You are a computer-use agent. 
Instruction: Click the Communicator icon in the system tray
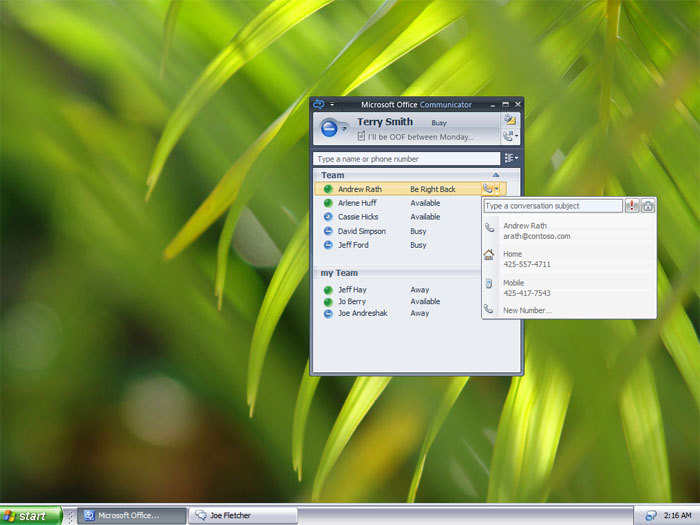point(650,516)
